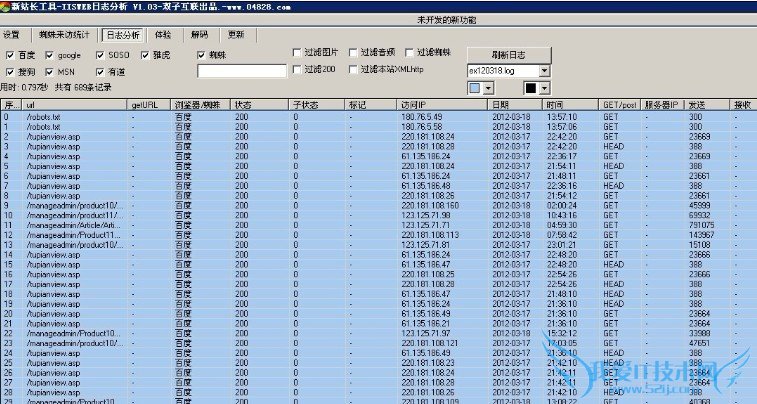Select the IP cell 123.125.71.97
This screenshot has height=404, width=757.
click(426, 334)
